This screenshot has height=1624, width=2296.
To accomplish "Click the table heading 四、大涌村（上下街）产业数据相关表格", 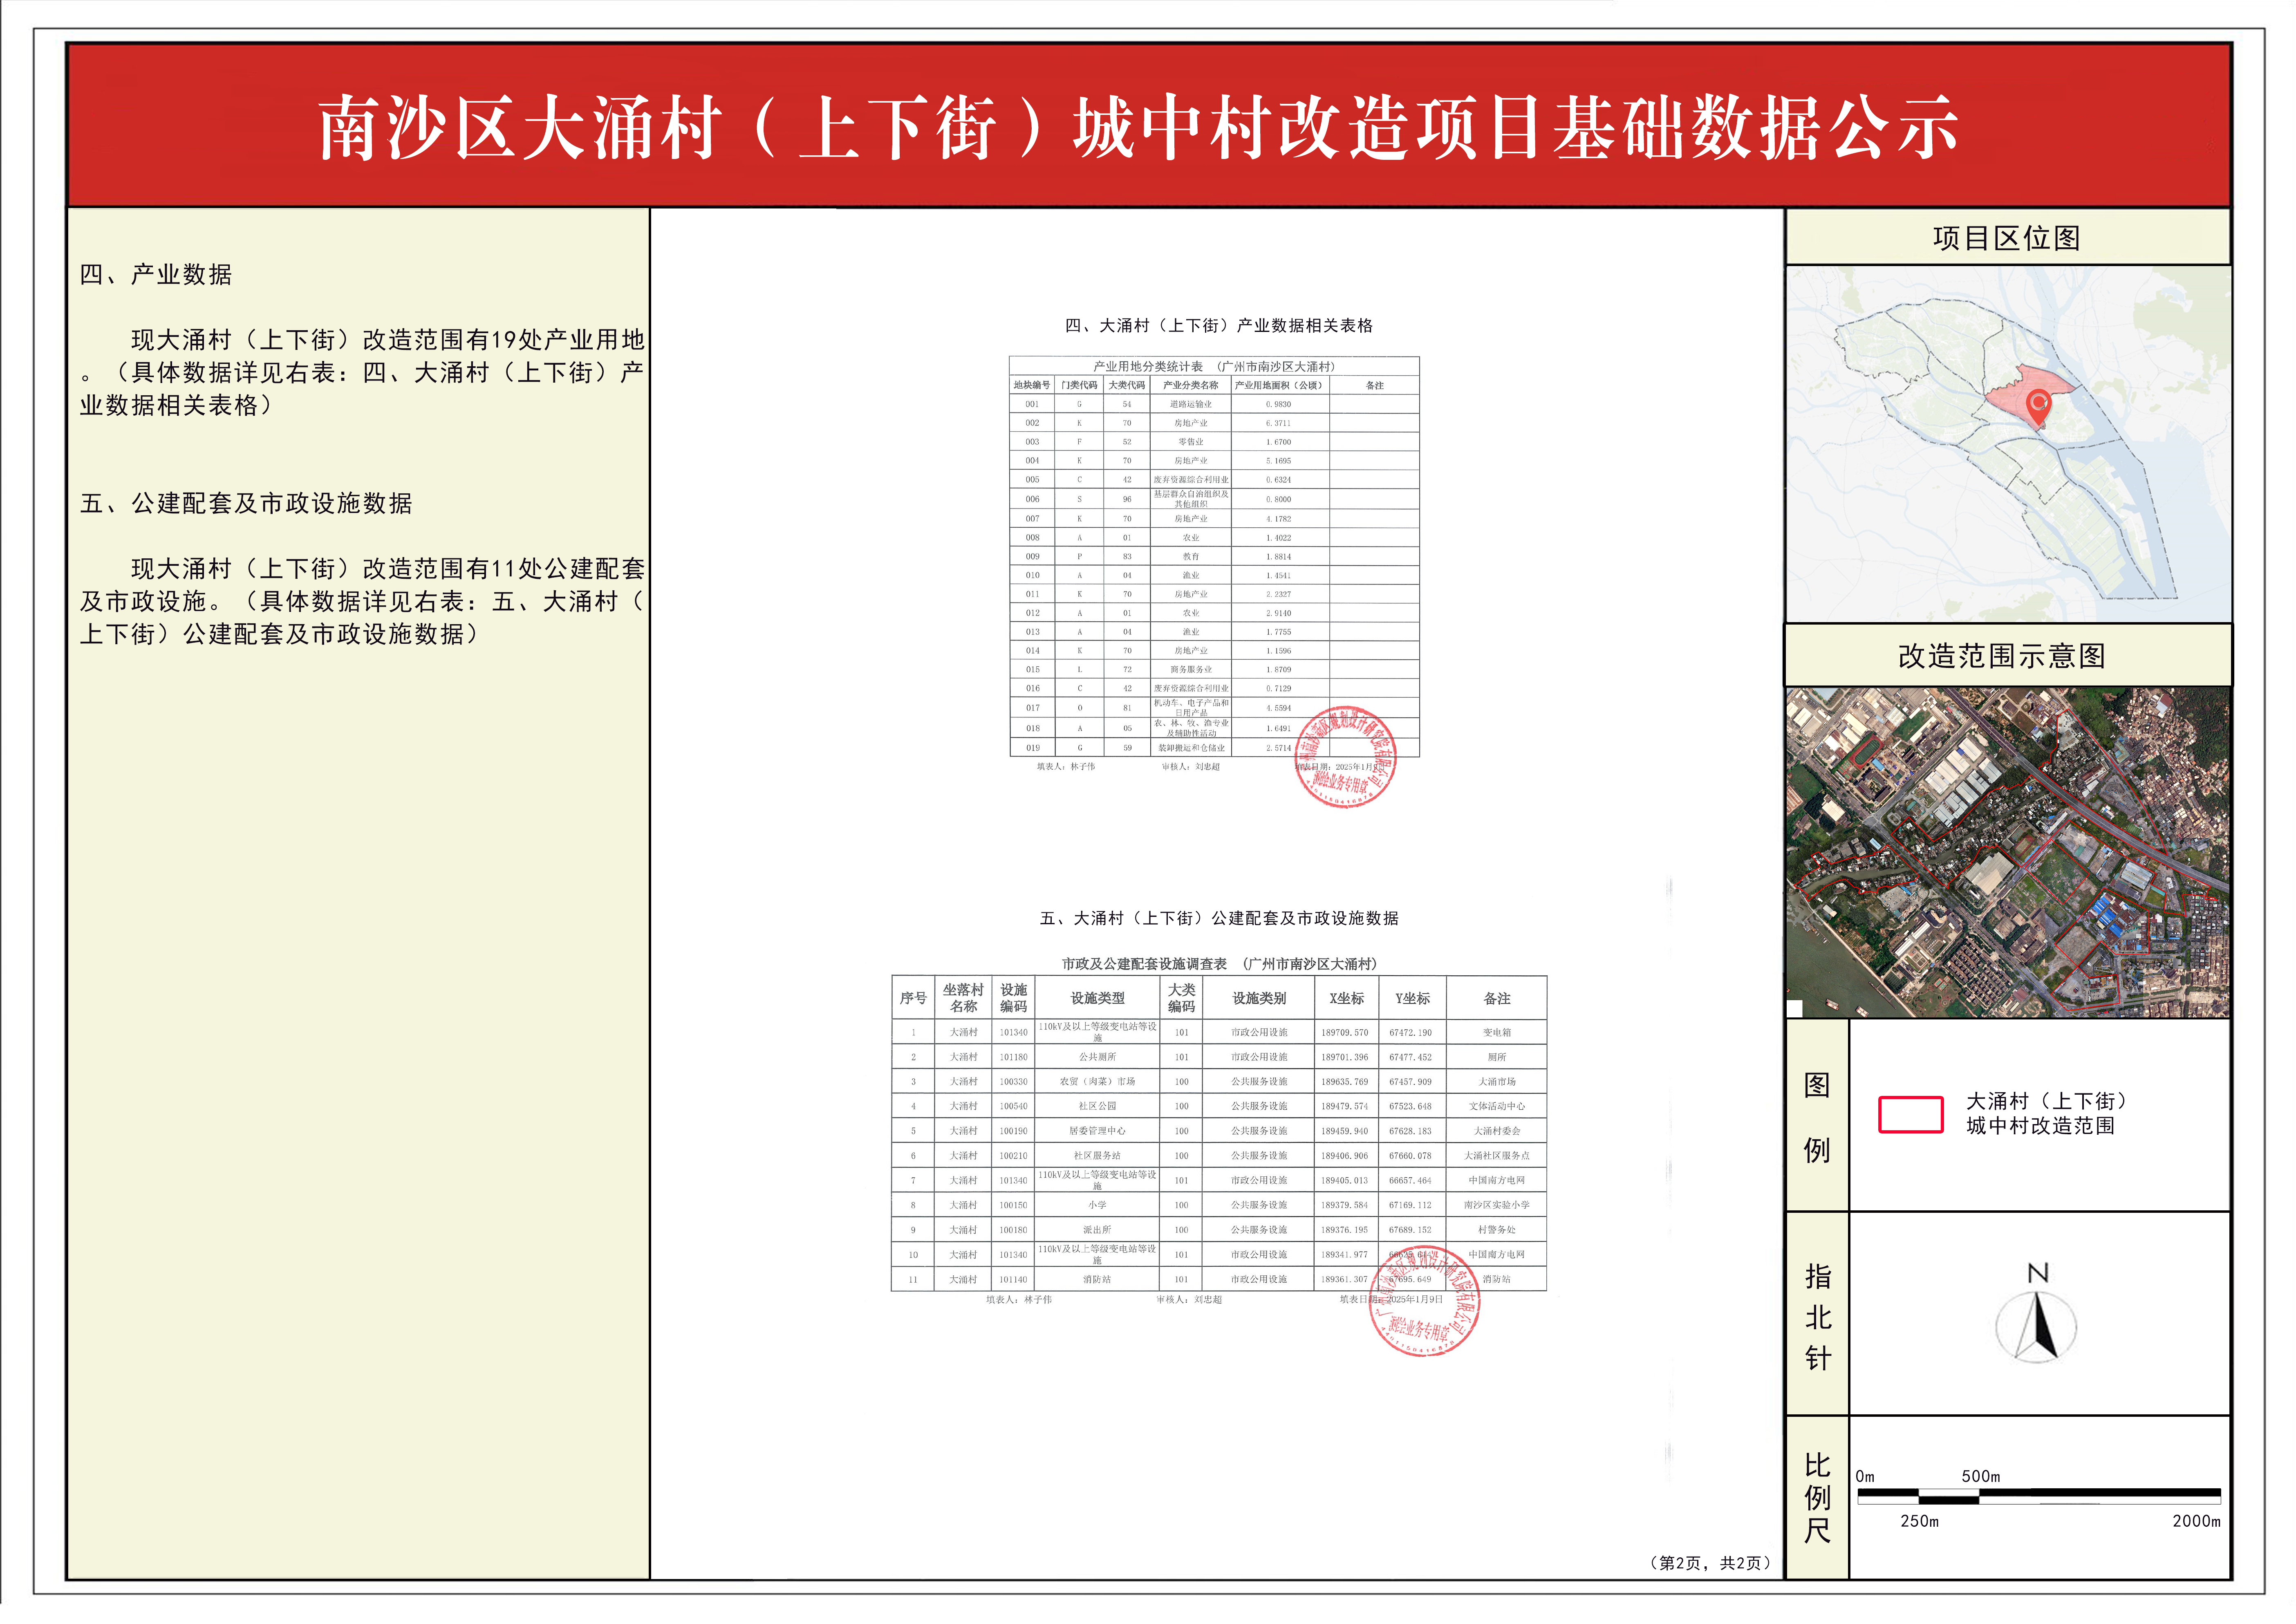I will point(1219,326).
